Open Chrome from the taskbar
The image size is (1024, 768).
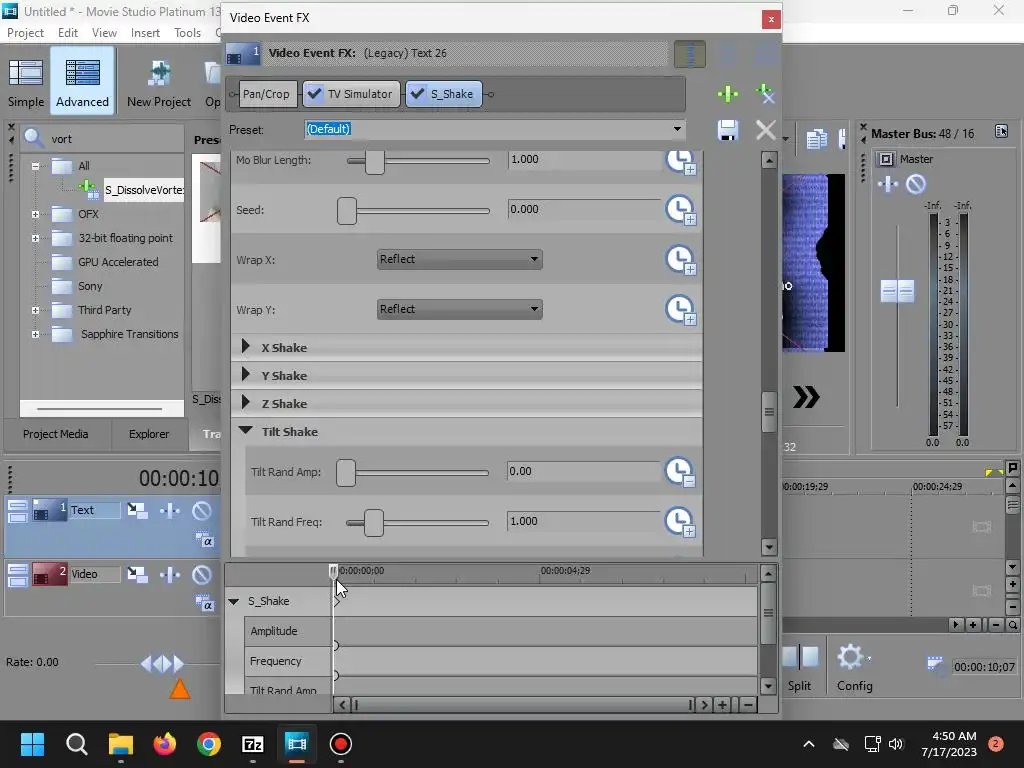click(x=209, y=744)
